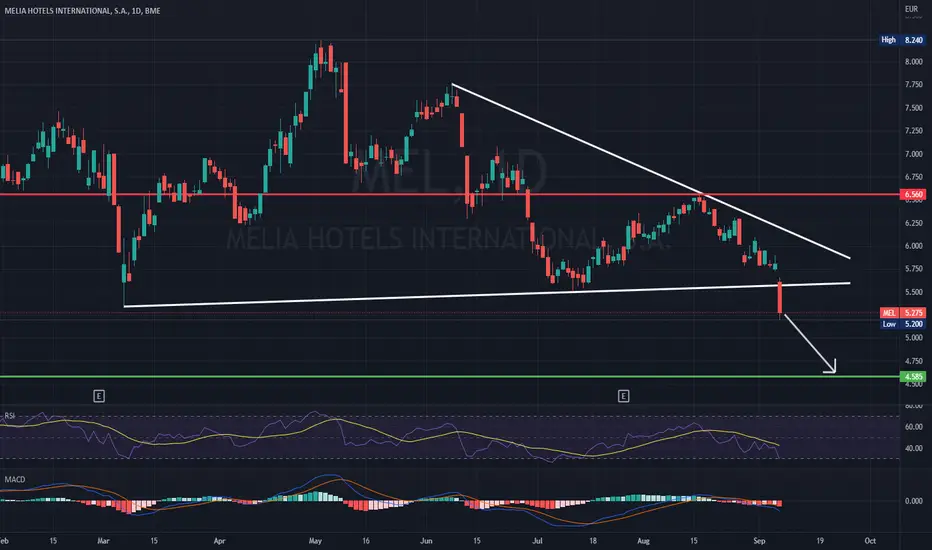
Task: Click the 7.000 price axis value
Action: (x=914, y=154)
